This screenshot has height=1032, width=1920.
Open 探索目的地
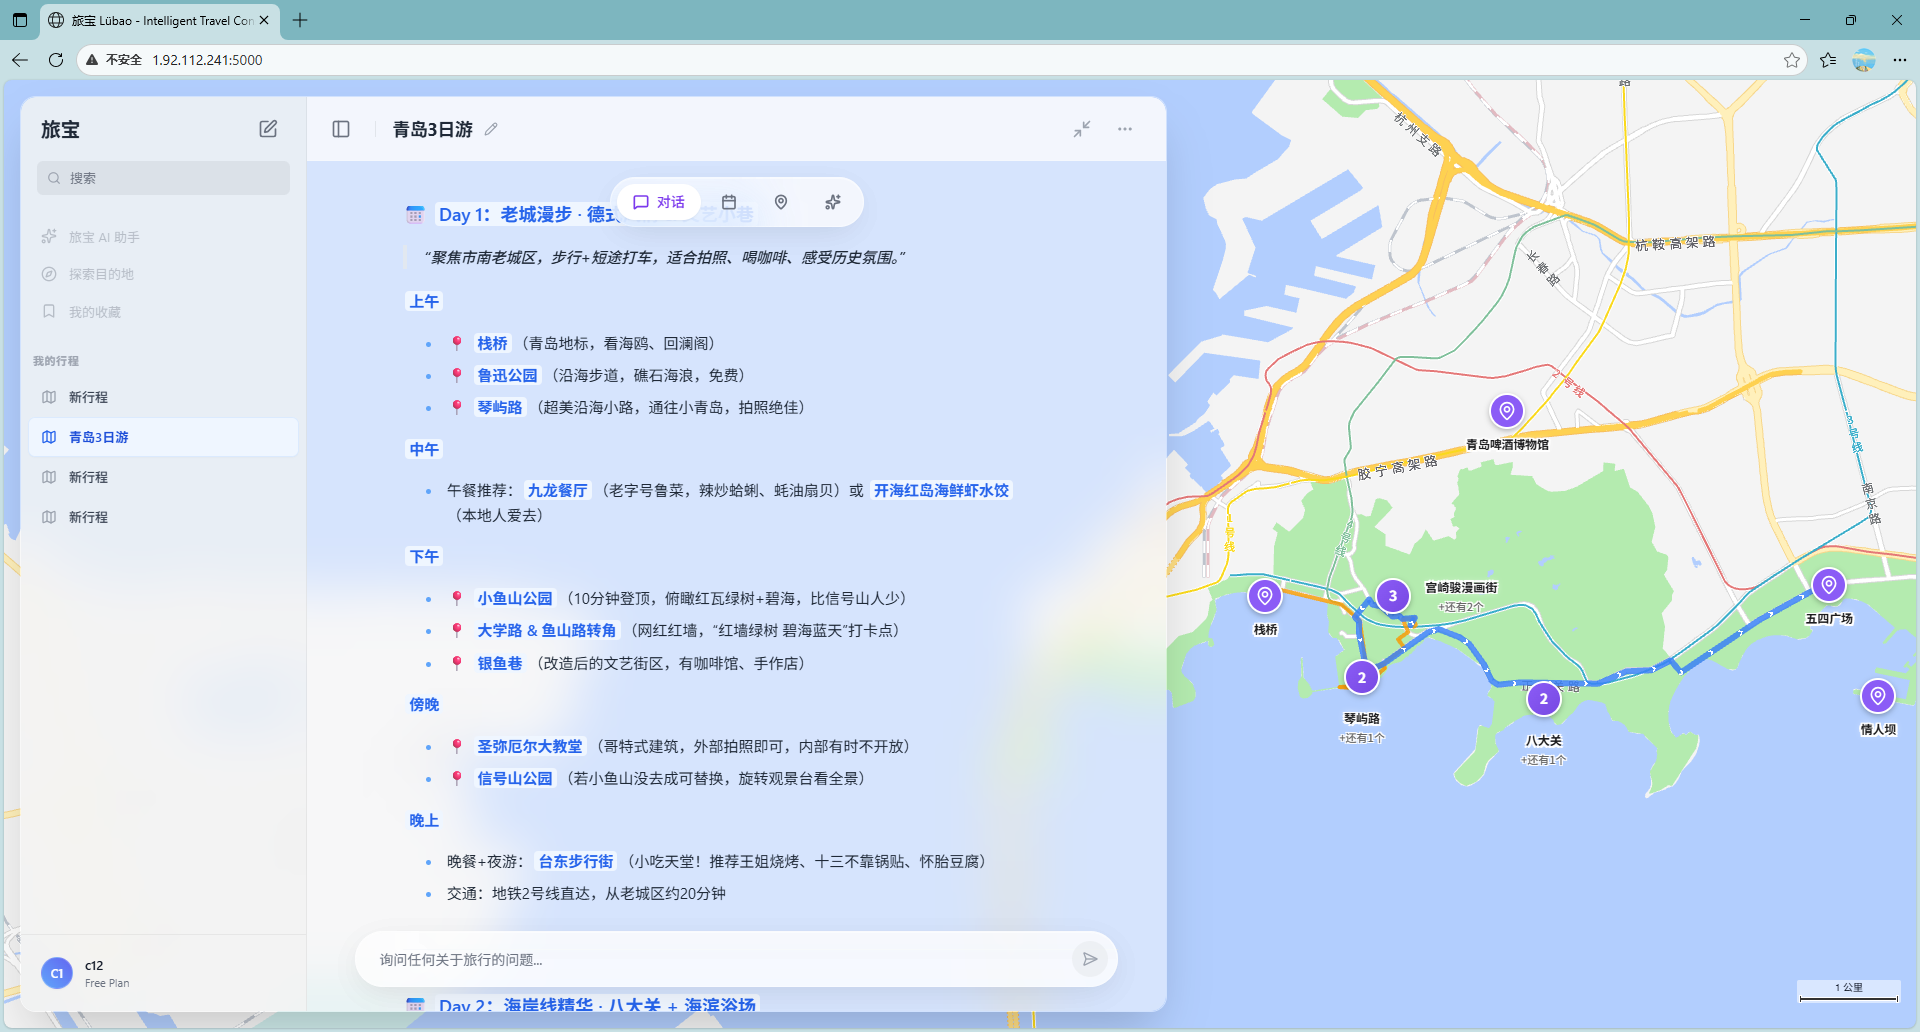click(163, 274)
